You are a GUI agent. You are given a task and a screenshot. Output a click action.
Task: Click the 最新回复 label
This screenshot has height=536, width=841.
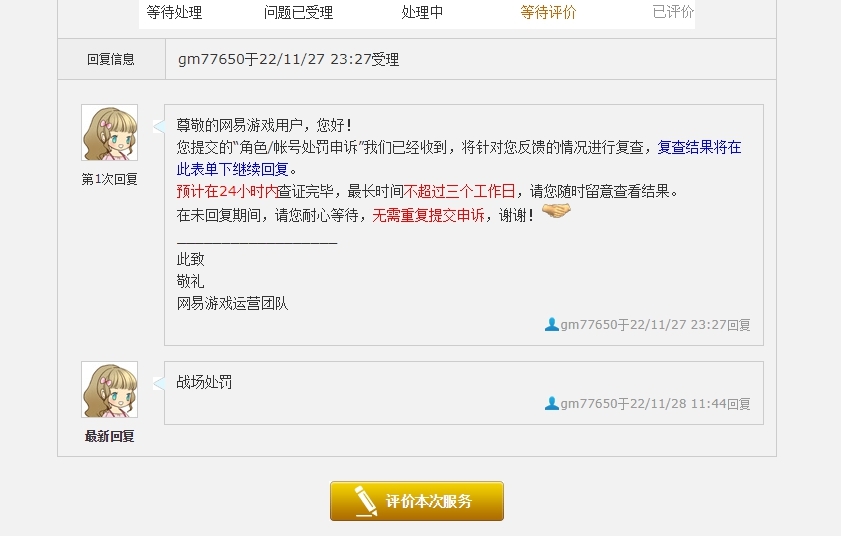tap(109, 436)
